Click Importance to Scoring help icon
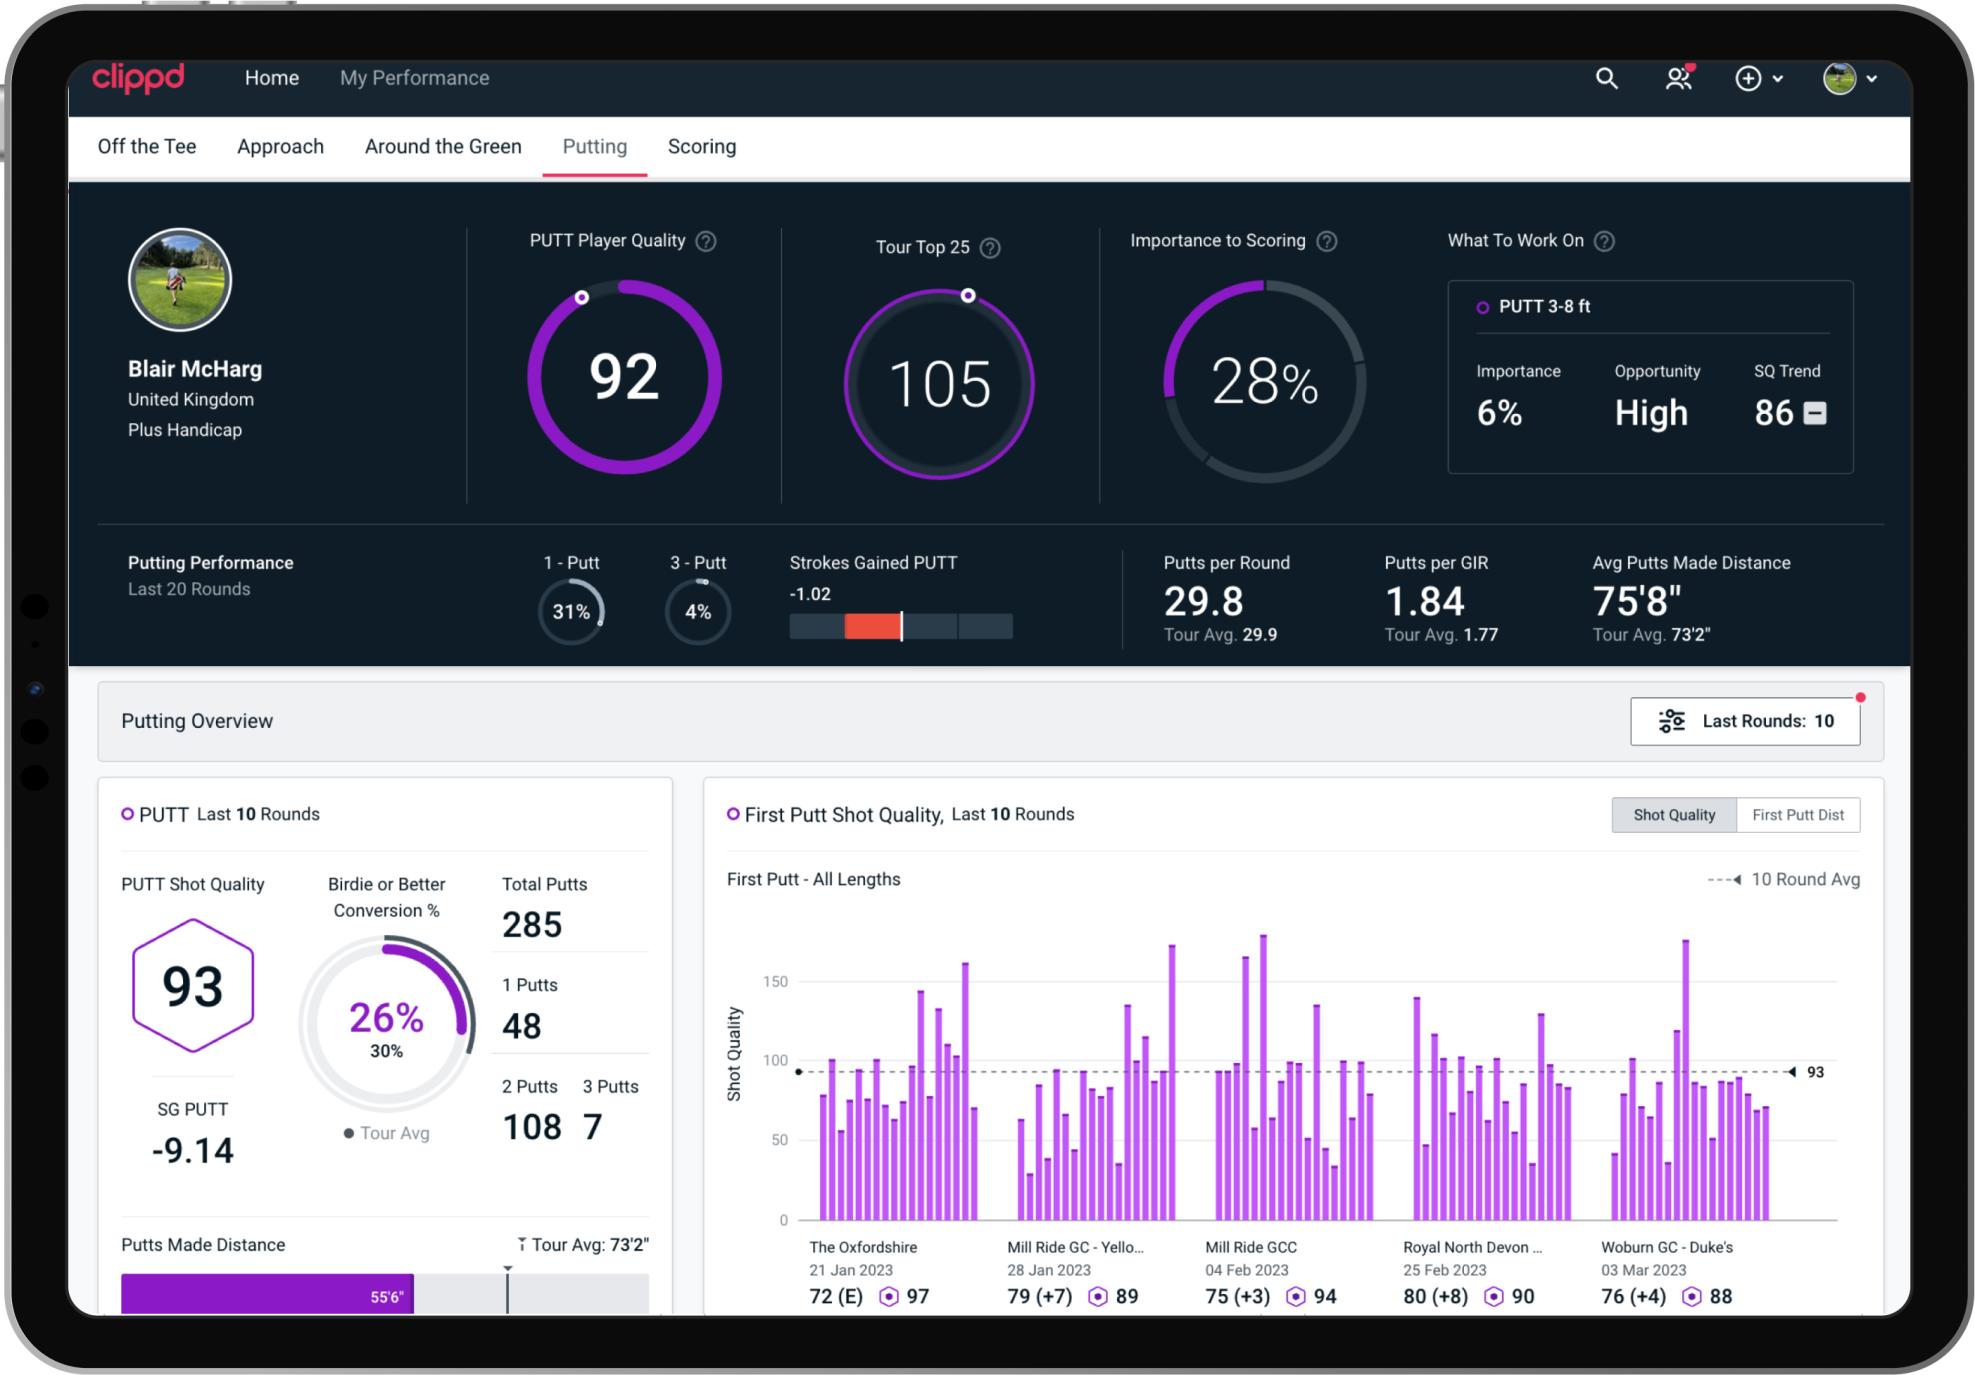Image resolution: width=1975 pixels, height=1375 pixels. coord(1327,241)
